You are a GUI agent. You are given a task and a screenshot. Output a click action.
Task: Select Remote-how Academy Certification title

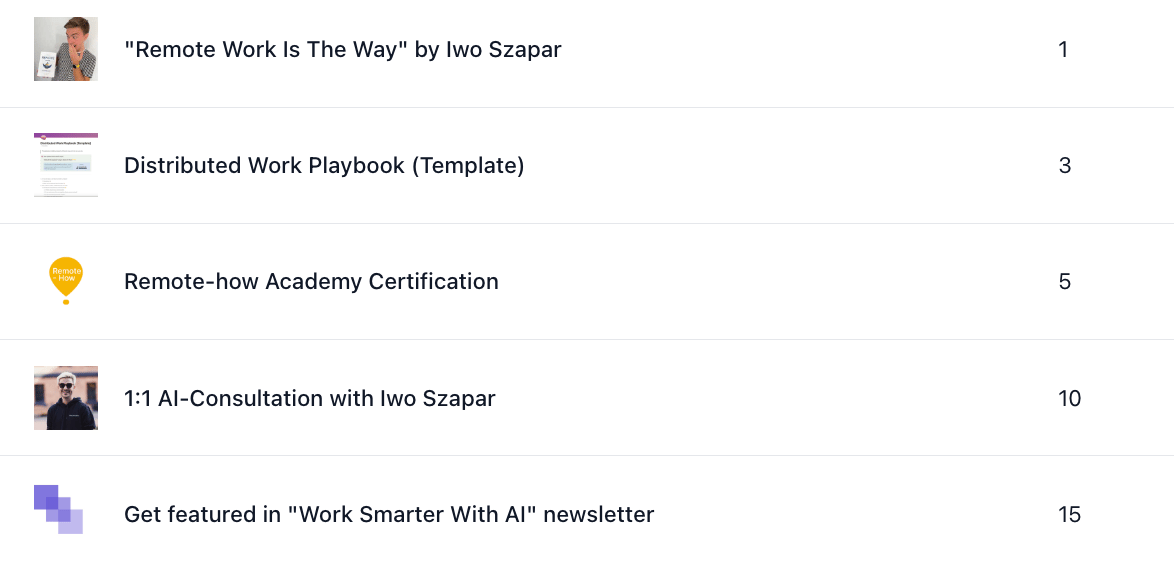[311, 281]
